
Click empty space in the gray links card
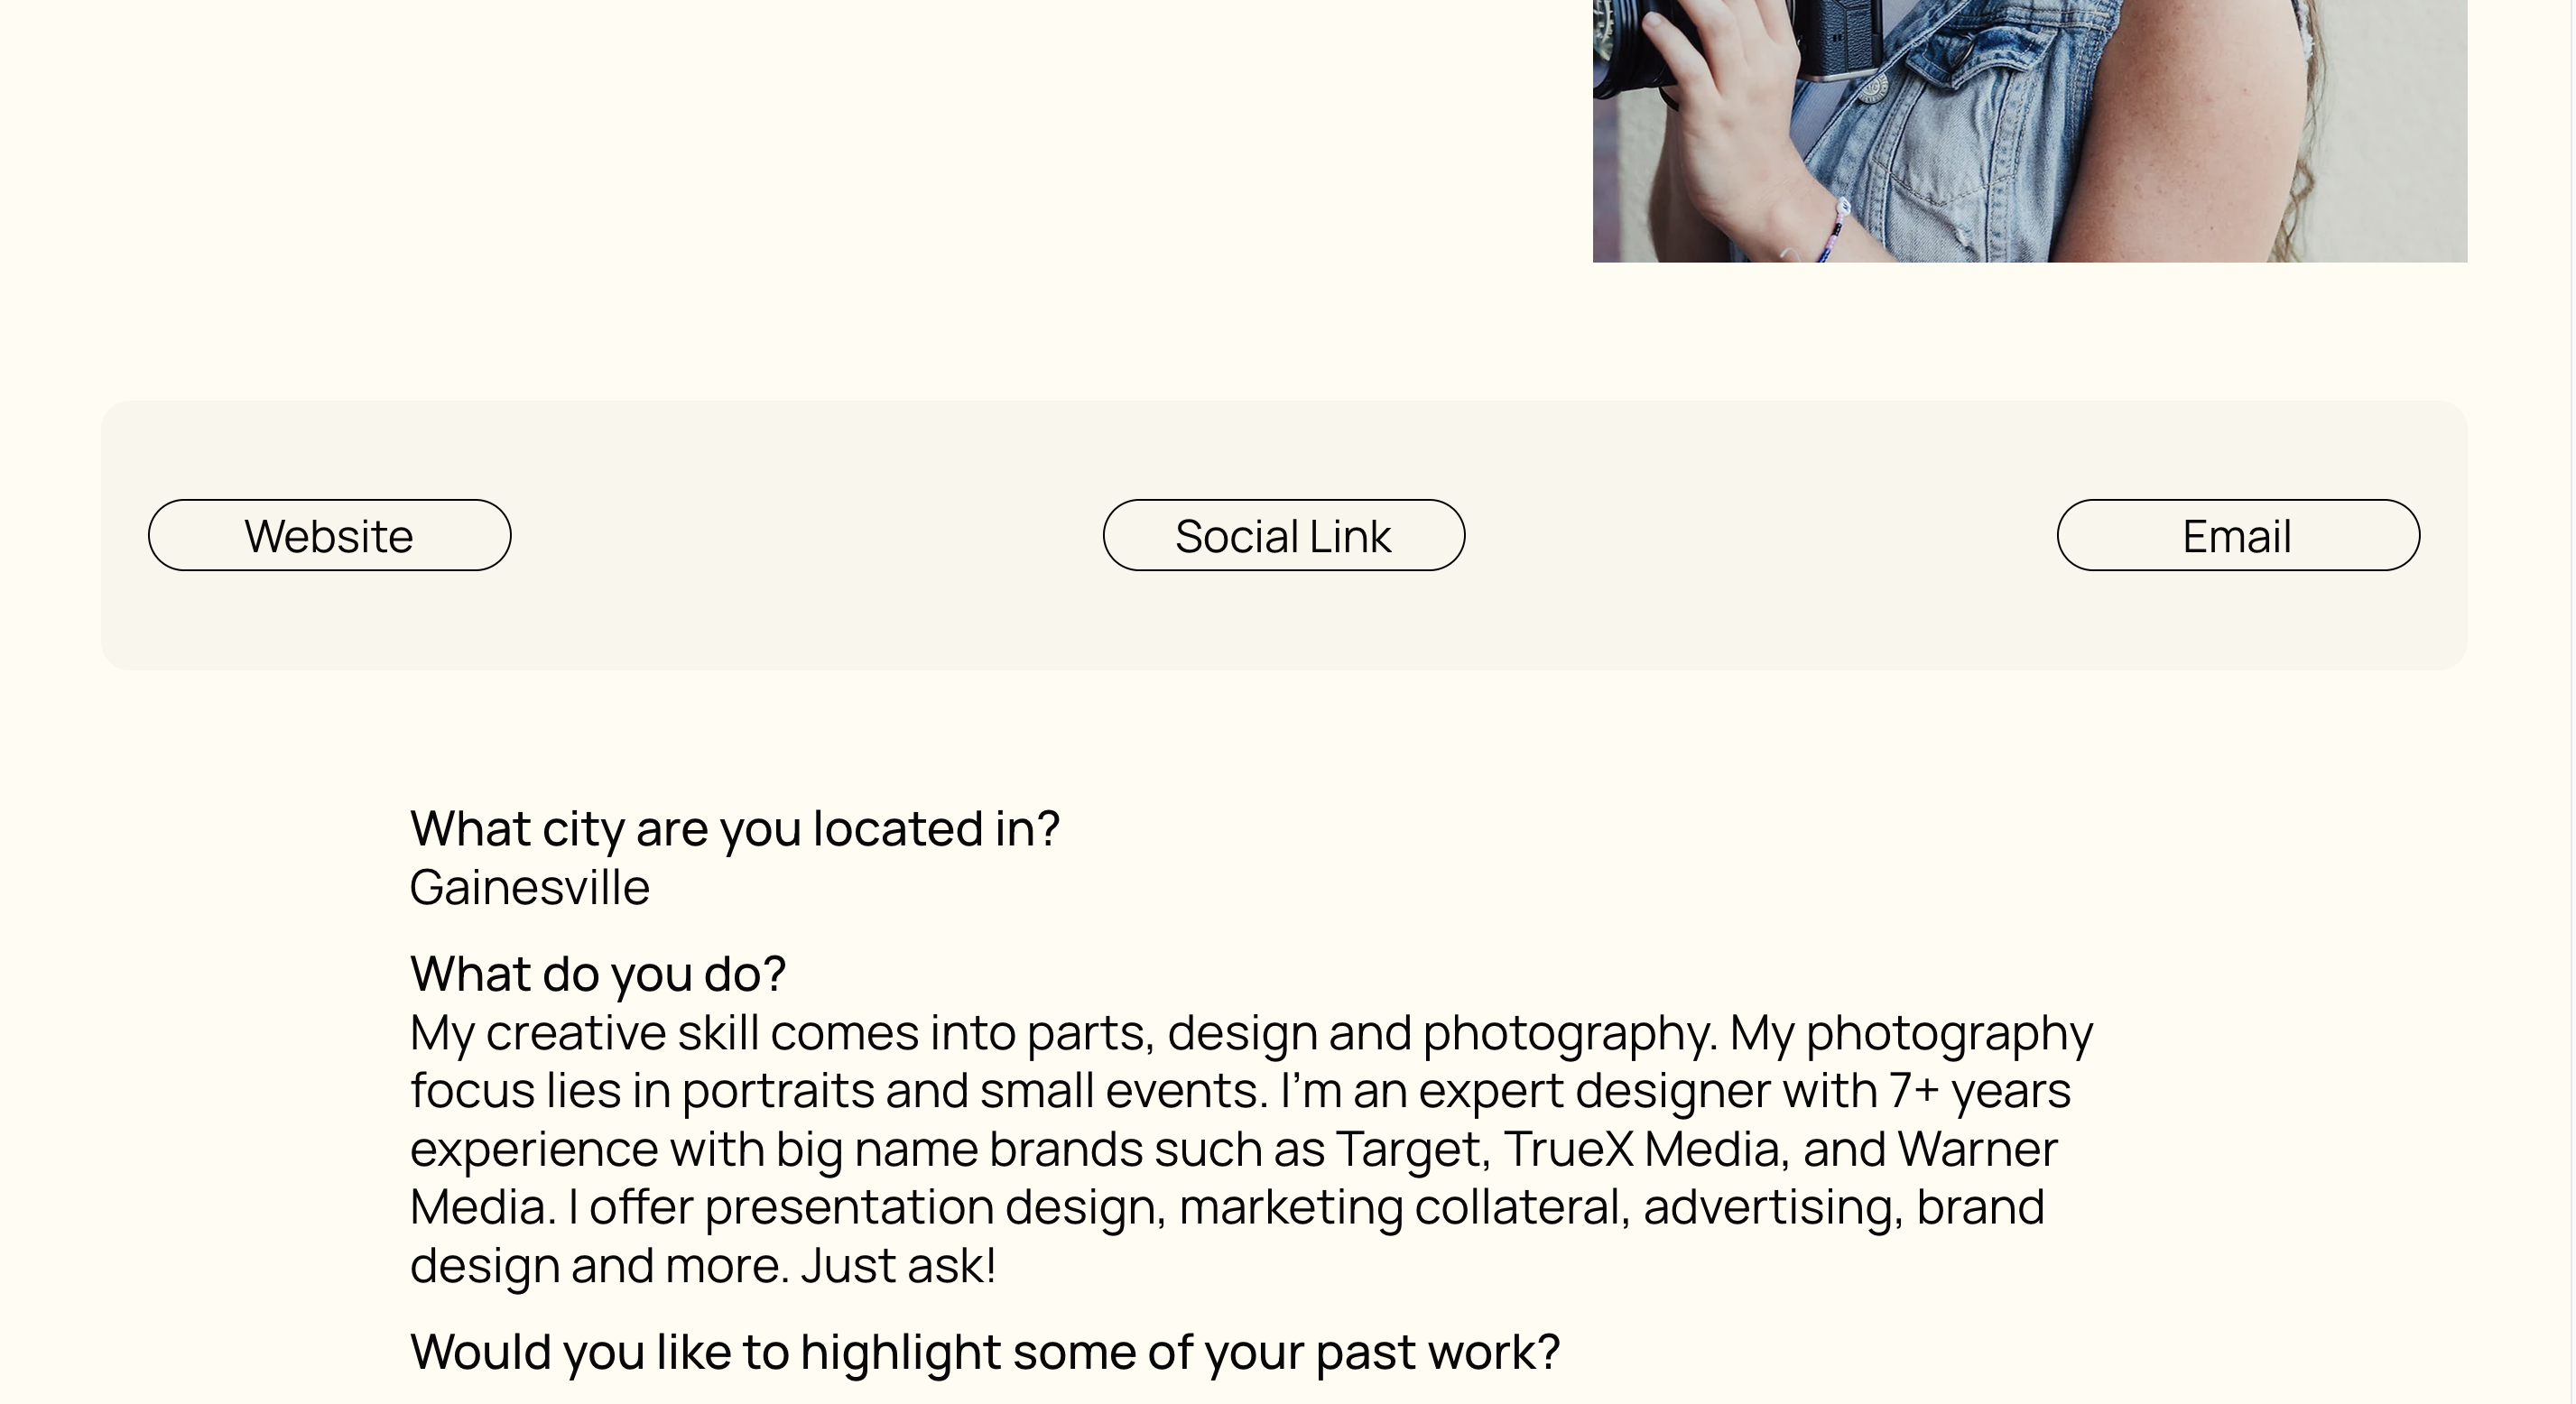point(800,620)
